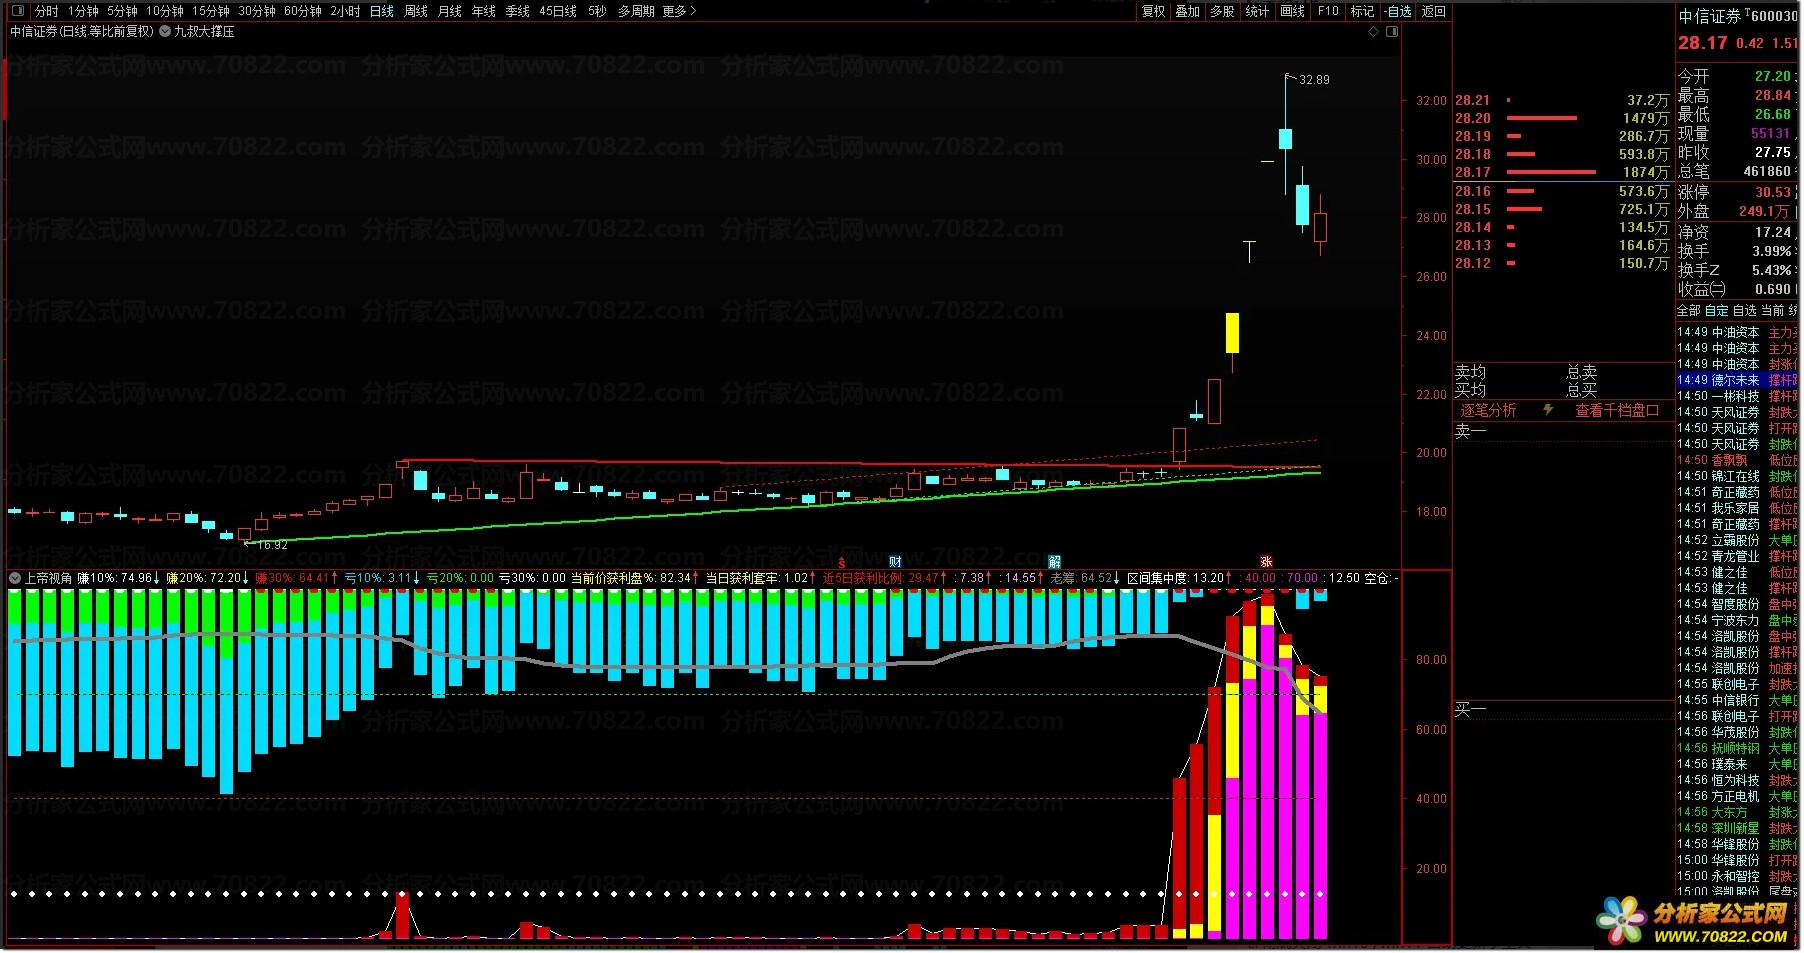
Task: Click the 14:56 扬顺特钢 alert row
Action: (1737, 748)
